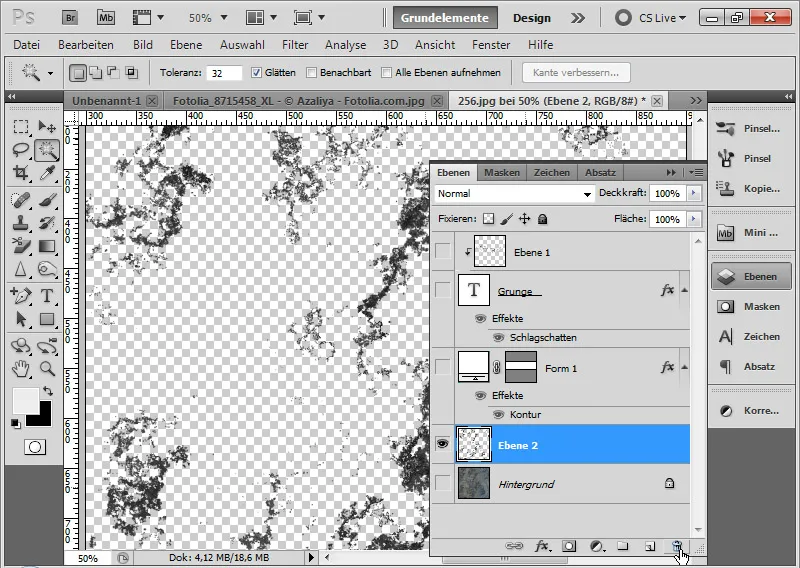800x568 pixels.
Task: Show the Grunge text layer
Action: [x=442, y=290]
